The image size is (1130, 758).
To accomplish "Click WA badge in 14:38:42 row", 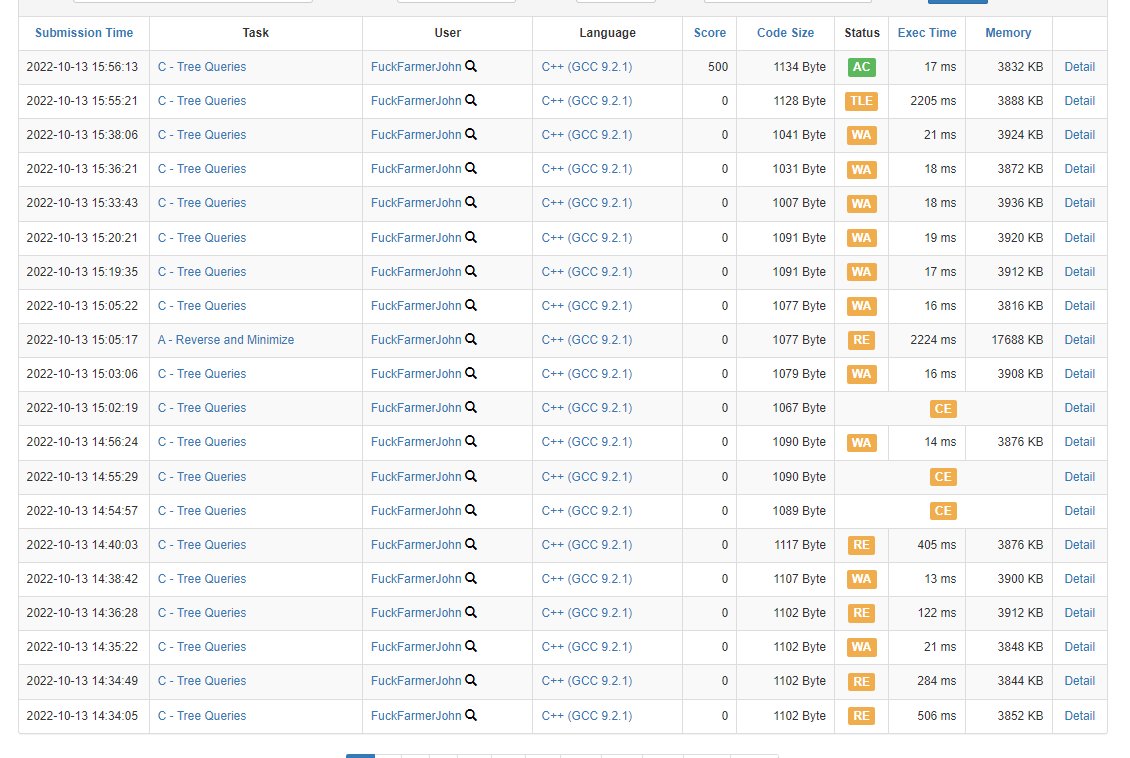I will [861, 579].
